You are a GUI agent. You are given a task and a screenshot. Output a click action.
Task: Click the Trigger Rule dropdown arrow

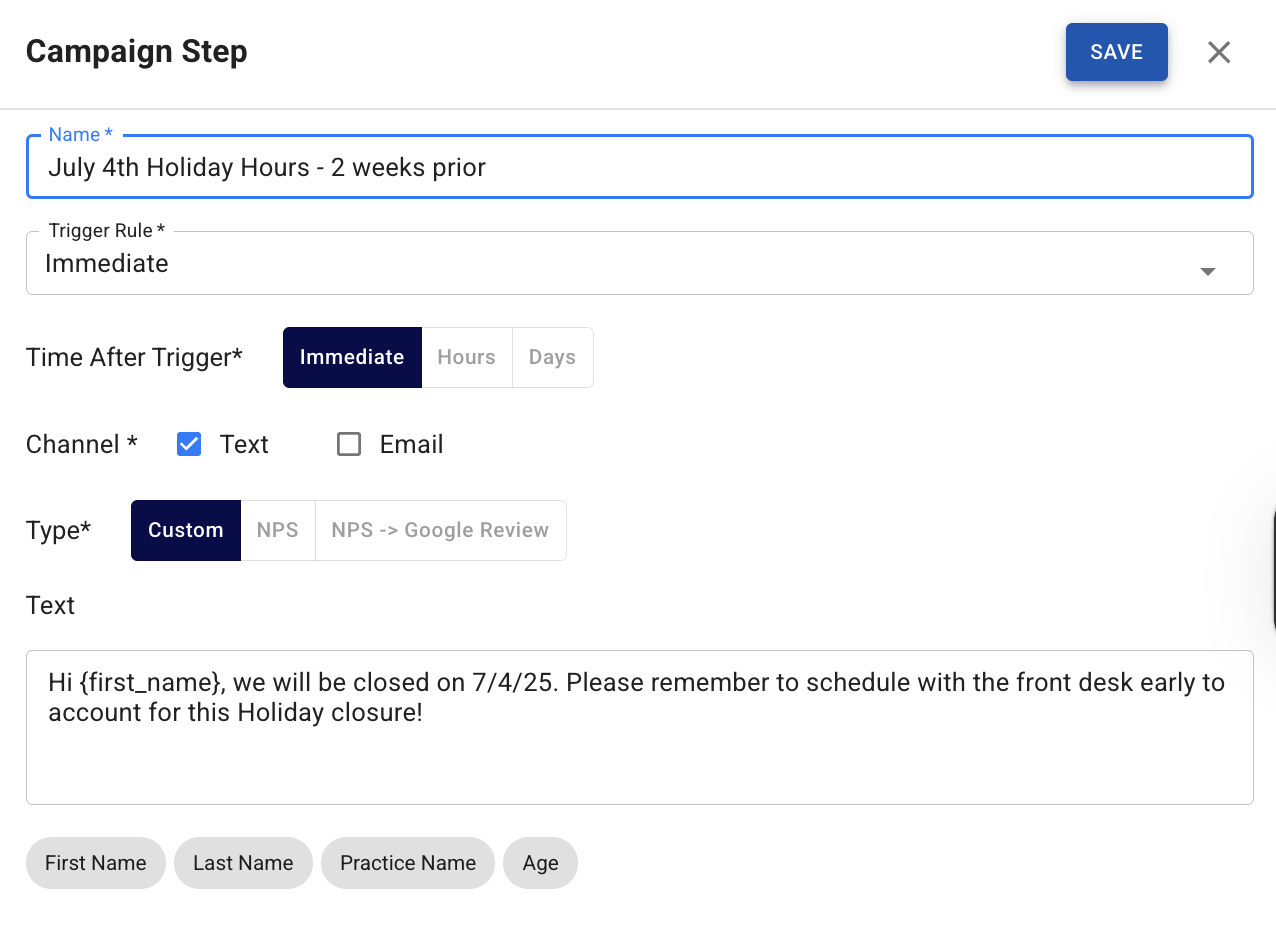click(1207, 271)
